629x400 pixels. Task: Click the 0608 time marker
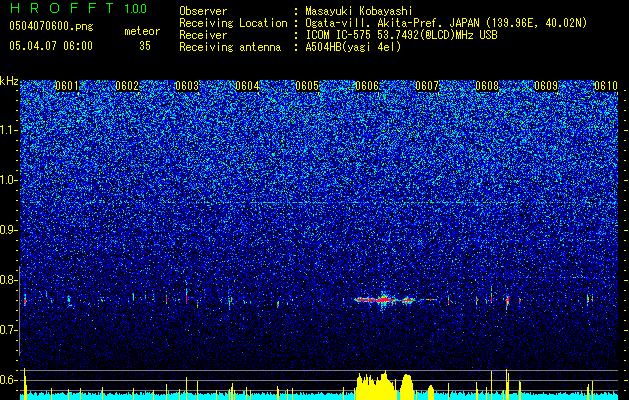(487, 86)
